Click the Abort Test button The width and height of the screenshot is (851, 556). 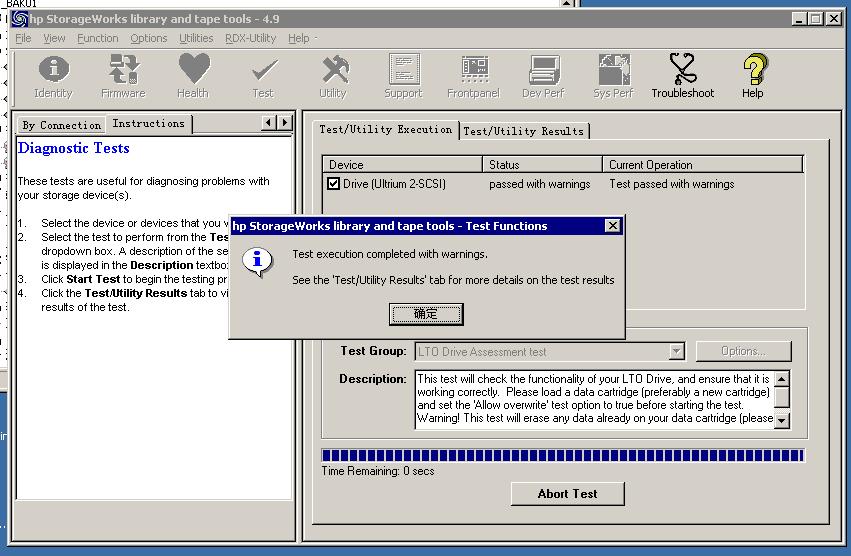pyautogui.click(x=568, y=494)
